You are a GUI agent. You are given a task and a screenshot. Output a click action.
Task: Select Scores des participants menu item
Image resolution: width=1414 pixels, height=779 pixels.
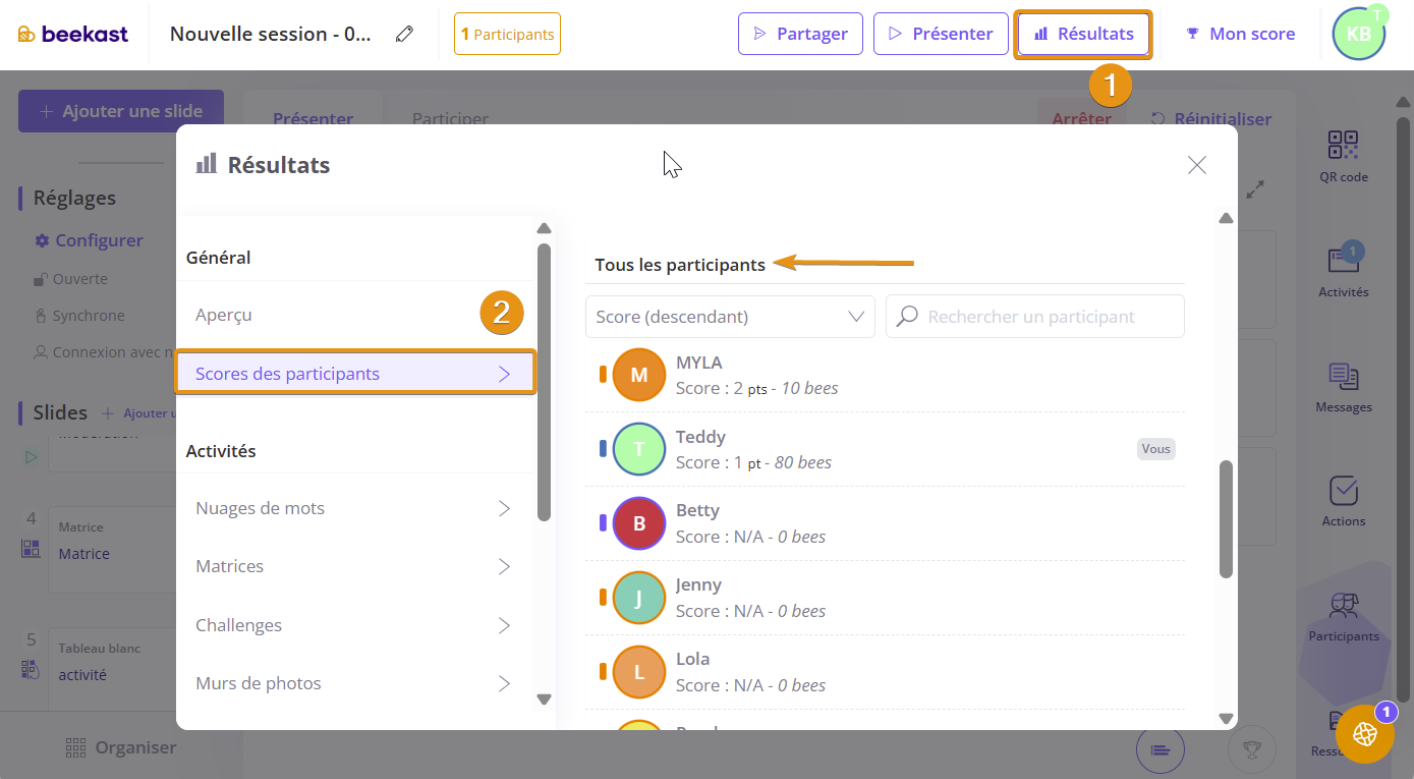354,374
